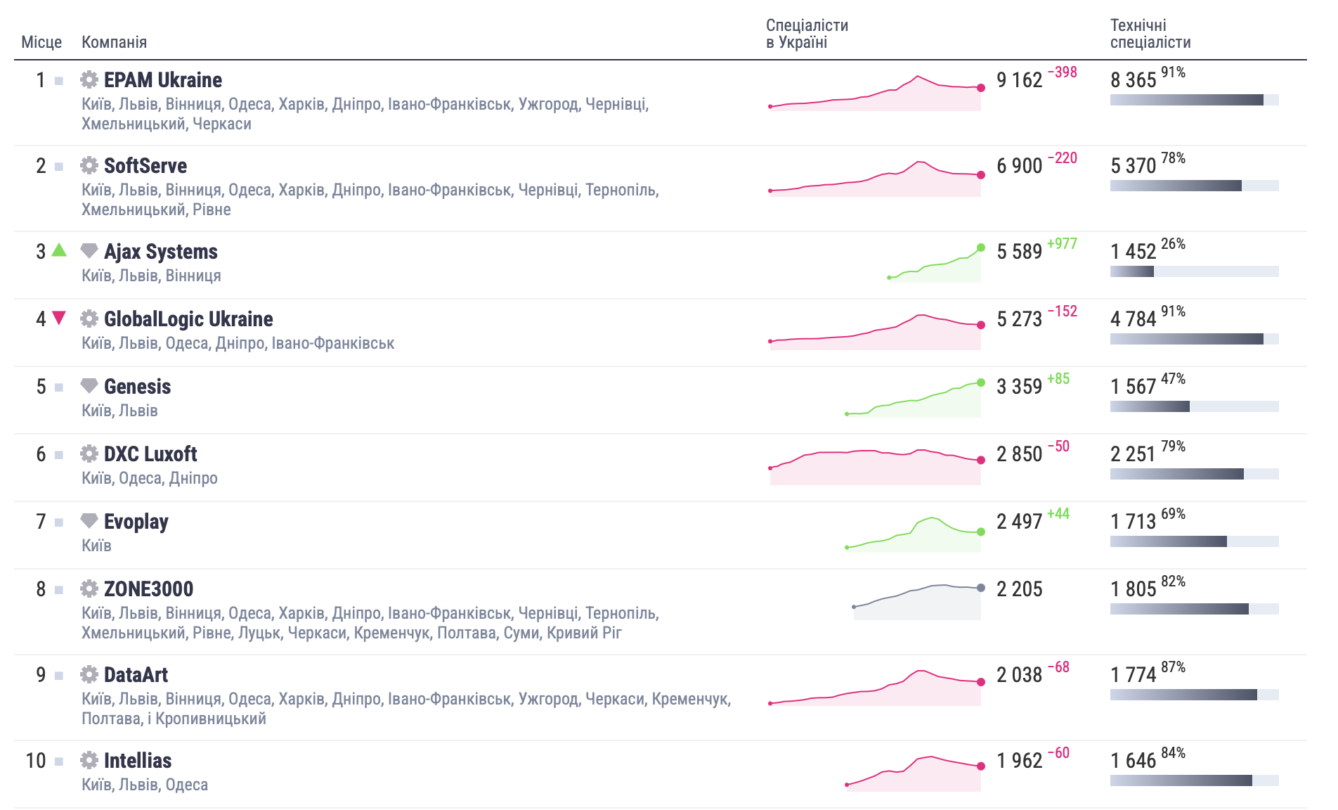Click the red down-arrow at rank 4
1338x810 pixels.
[x=59, y=318]
